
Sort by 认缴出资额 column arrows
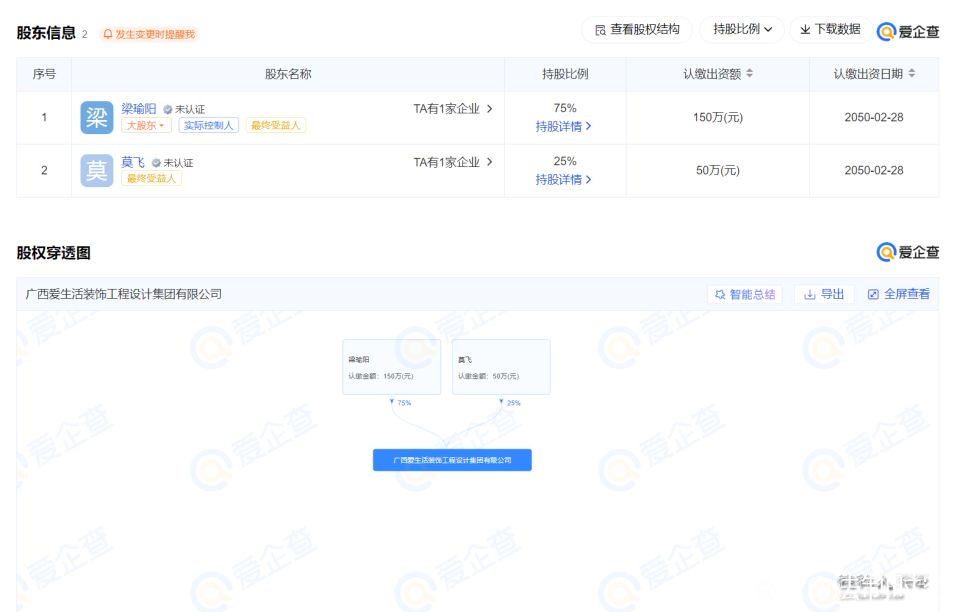750,74
